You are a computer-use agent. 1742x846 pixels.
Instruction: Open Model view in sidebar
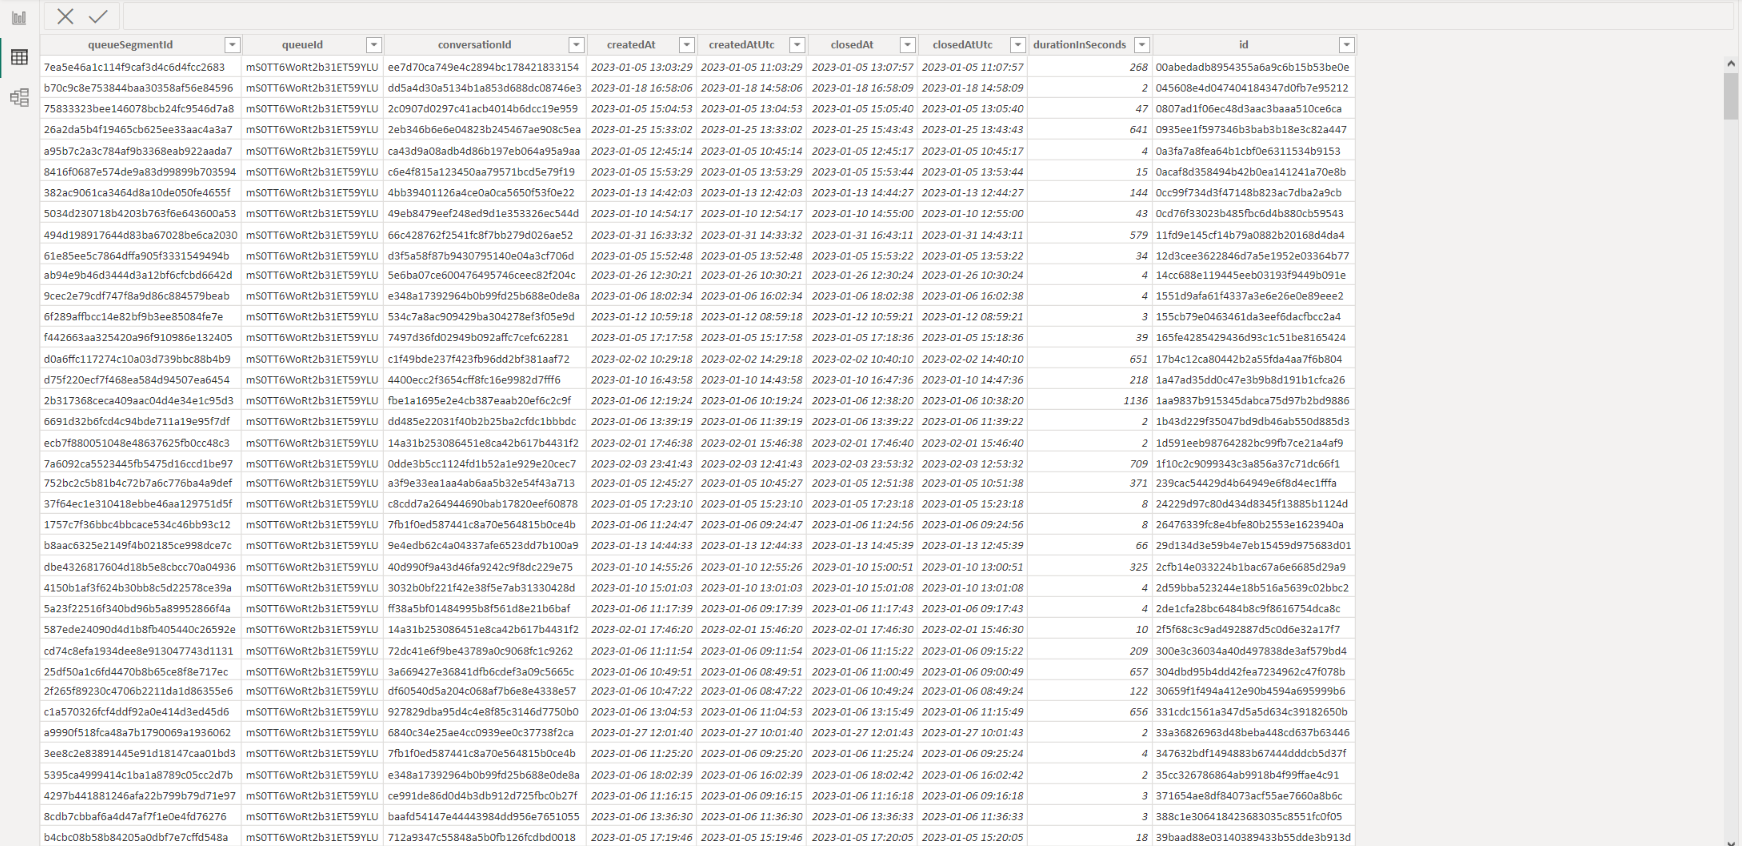point(19,97)
